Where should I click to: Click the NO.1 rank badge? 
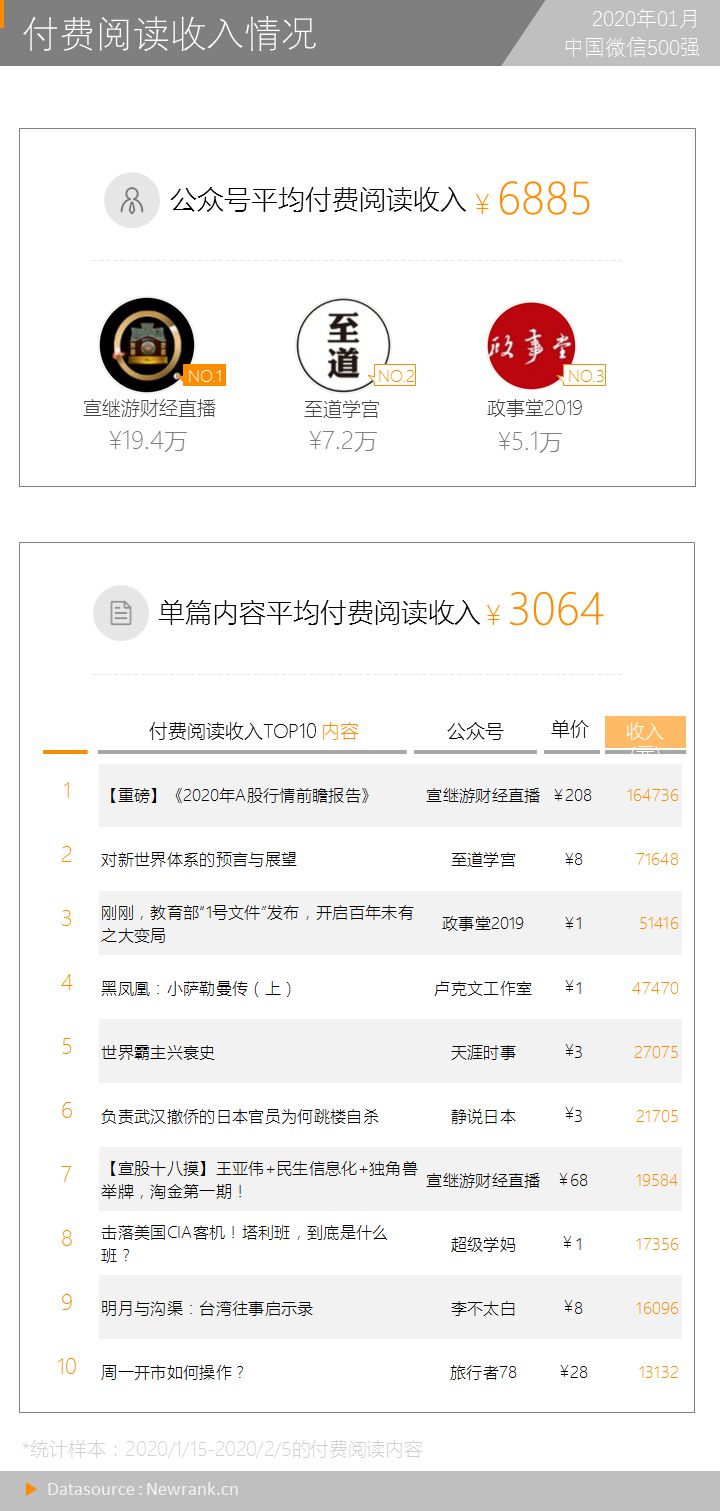point(204,376)
